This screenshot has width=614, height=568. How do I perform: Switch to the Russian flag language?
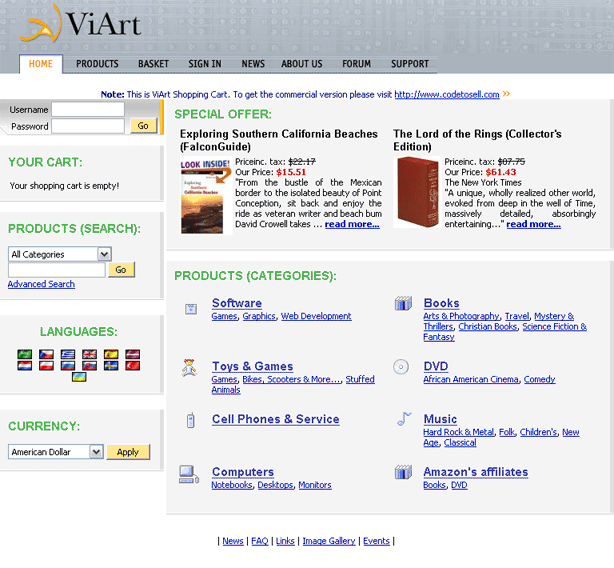coord(68,366)
